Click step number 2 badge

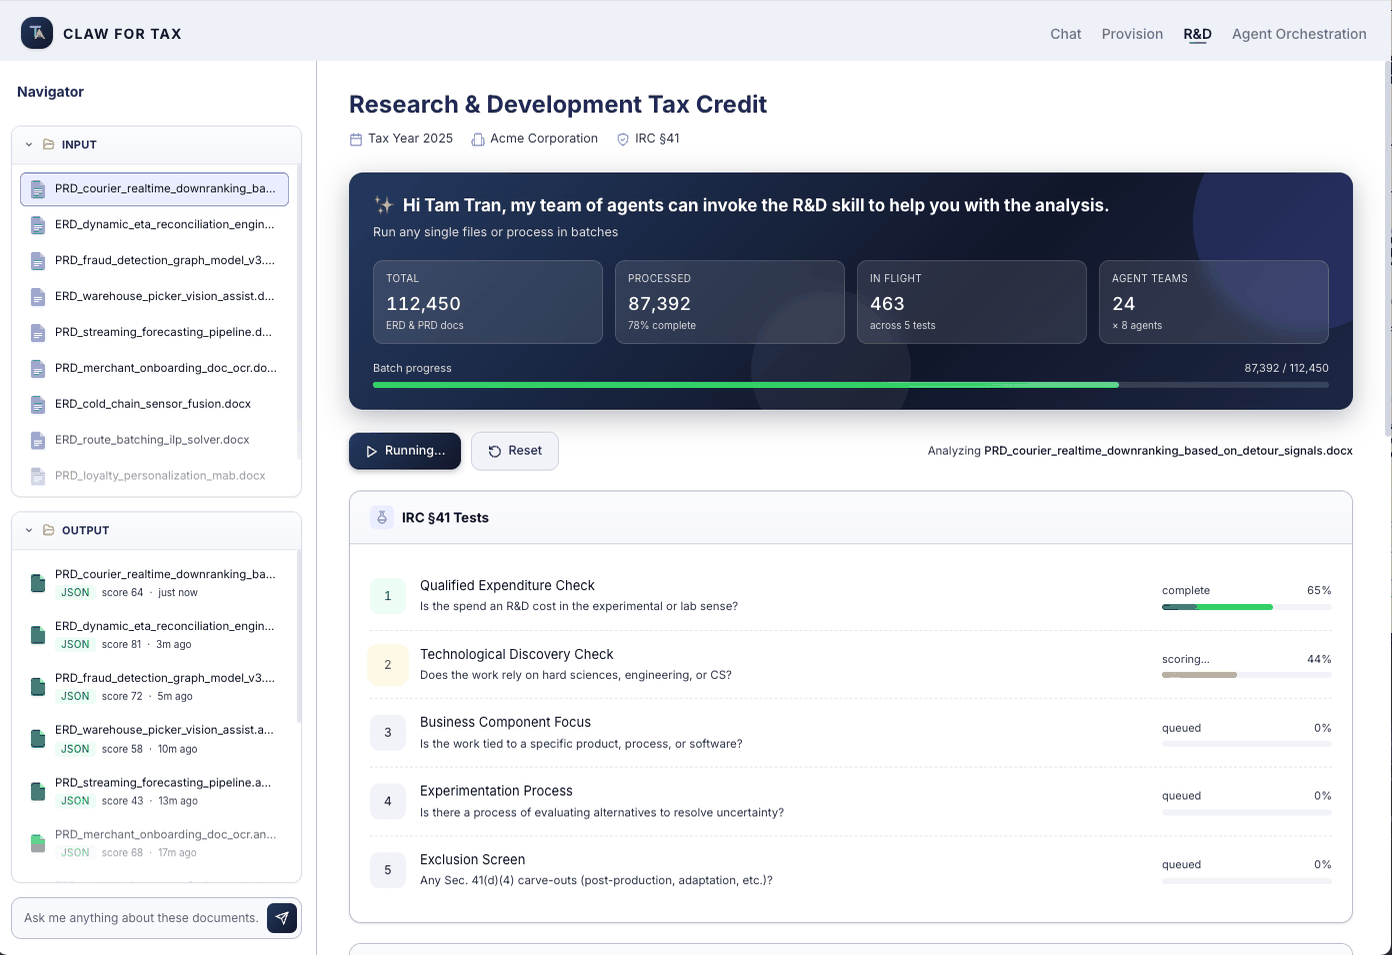click(388, 665)
